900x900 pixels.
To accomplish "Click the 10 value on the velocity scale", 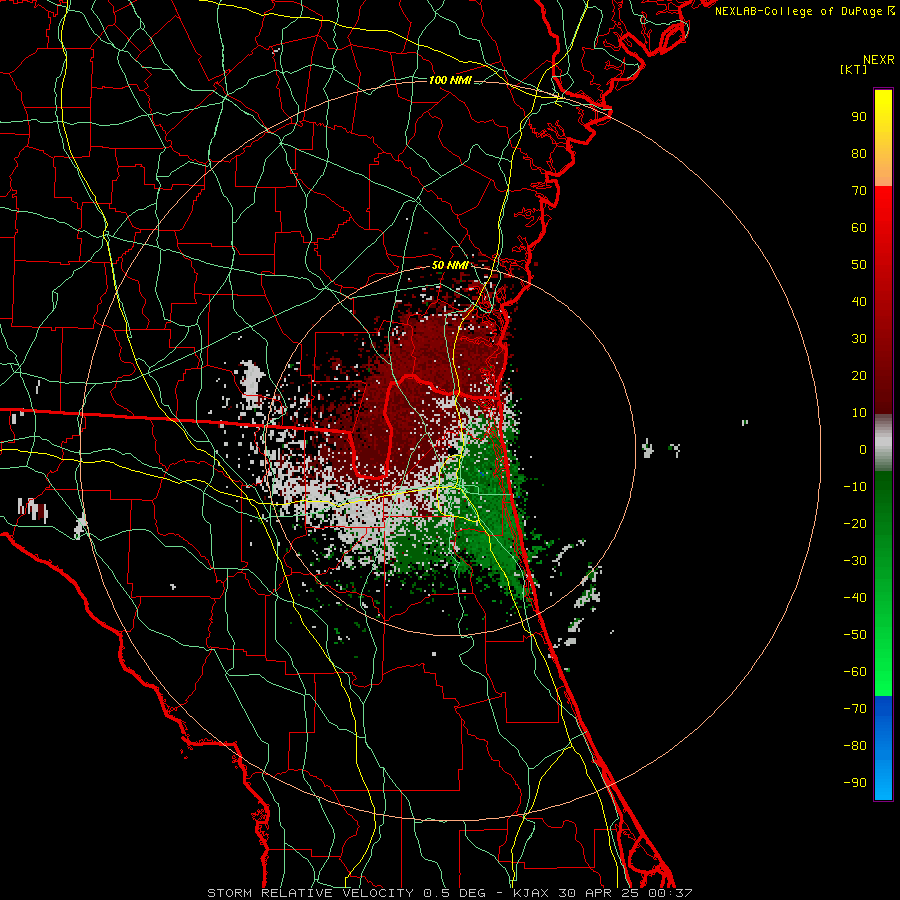I will coord(859,413).
